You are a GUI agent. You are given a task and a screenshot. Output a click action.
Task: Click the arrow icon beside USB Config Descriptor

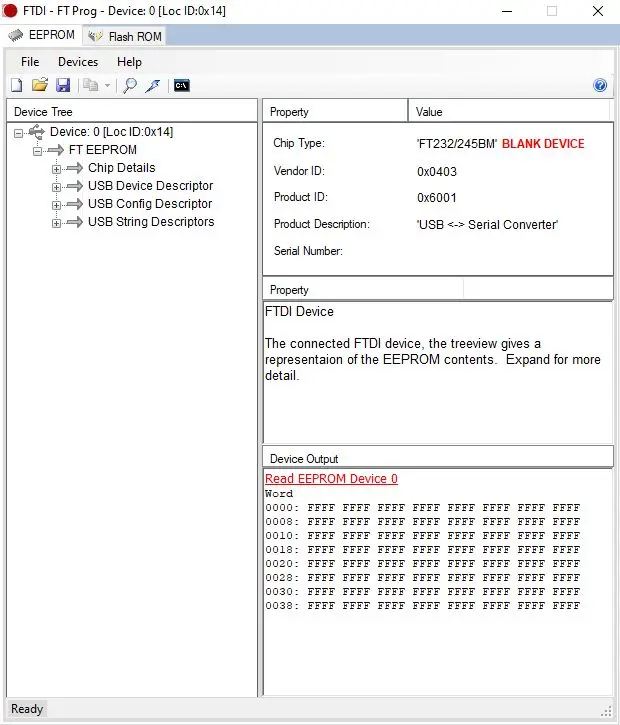(x=74, y=204)
